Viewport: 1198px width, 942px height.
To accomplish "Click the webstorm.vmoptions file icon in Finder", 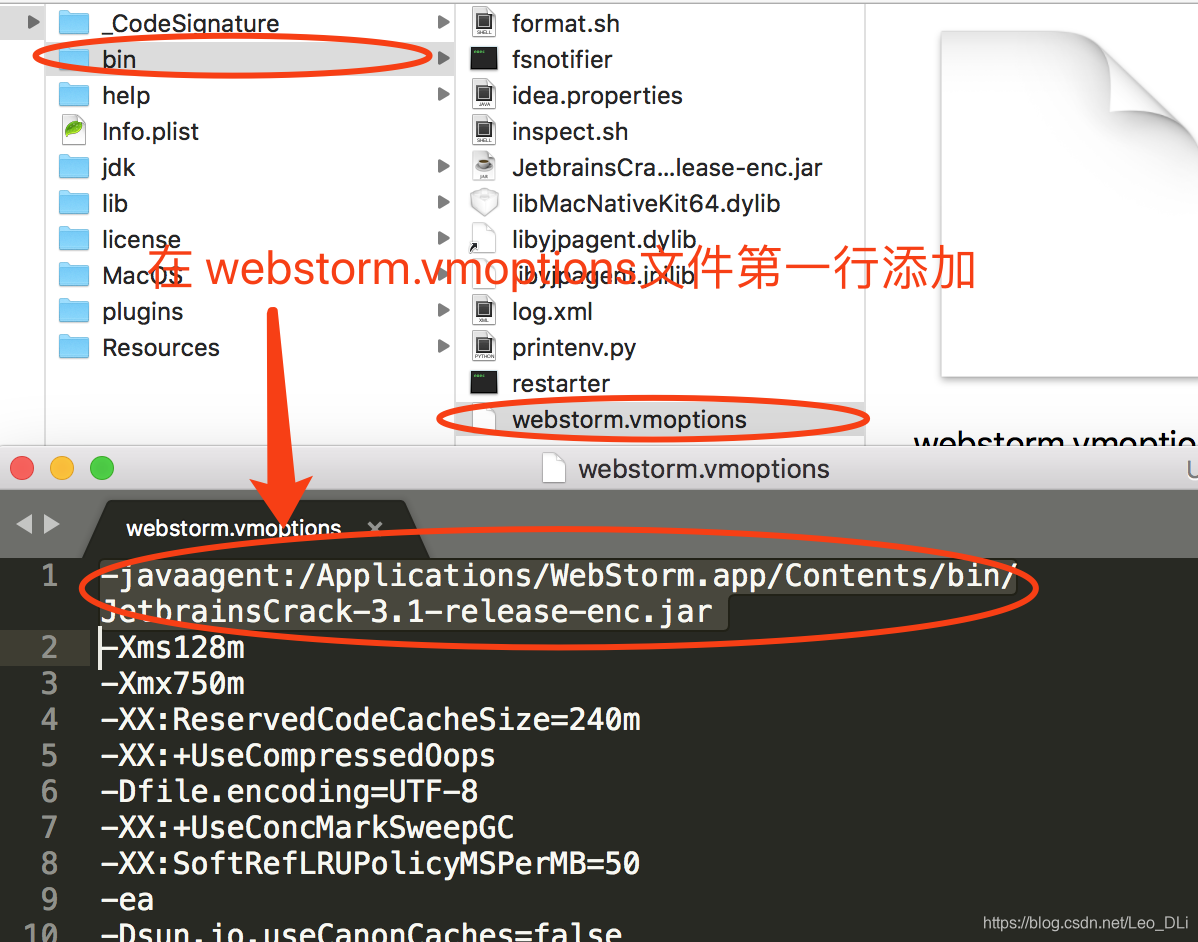I will (484, 419).
